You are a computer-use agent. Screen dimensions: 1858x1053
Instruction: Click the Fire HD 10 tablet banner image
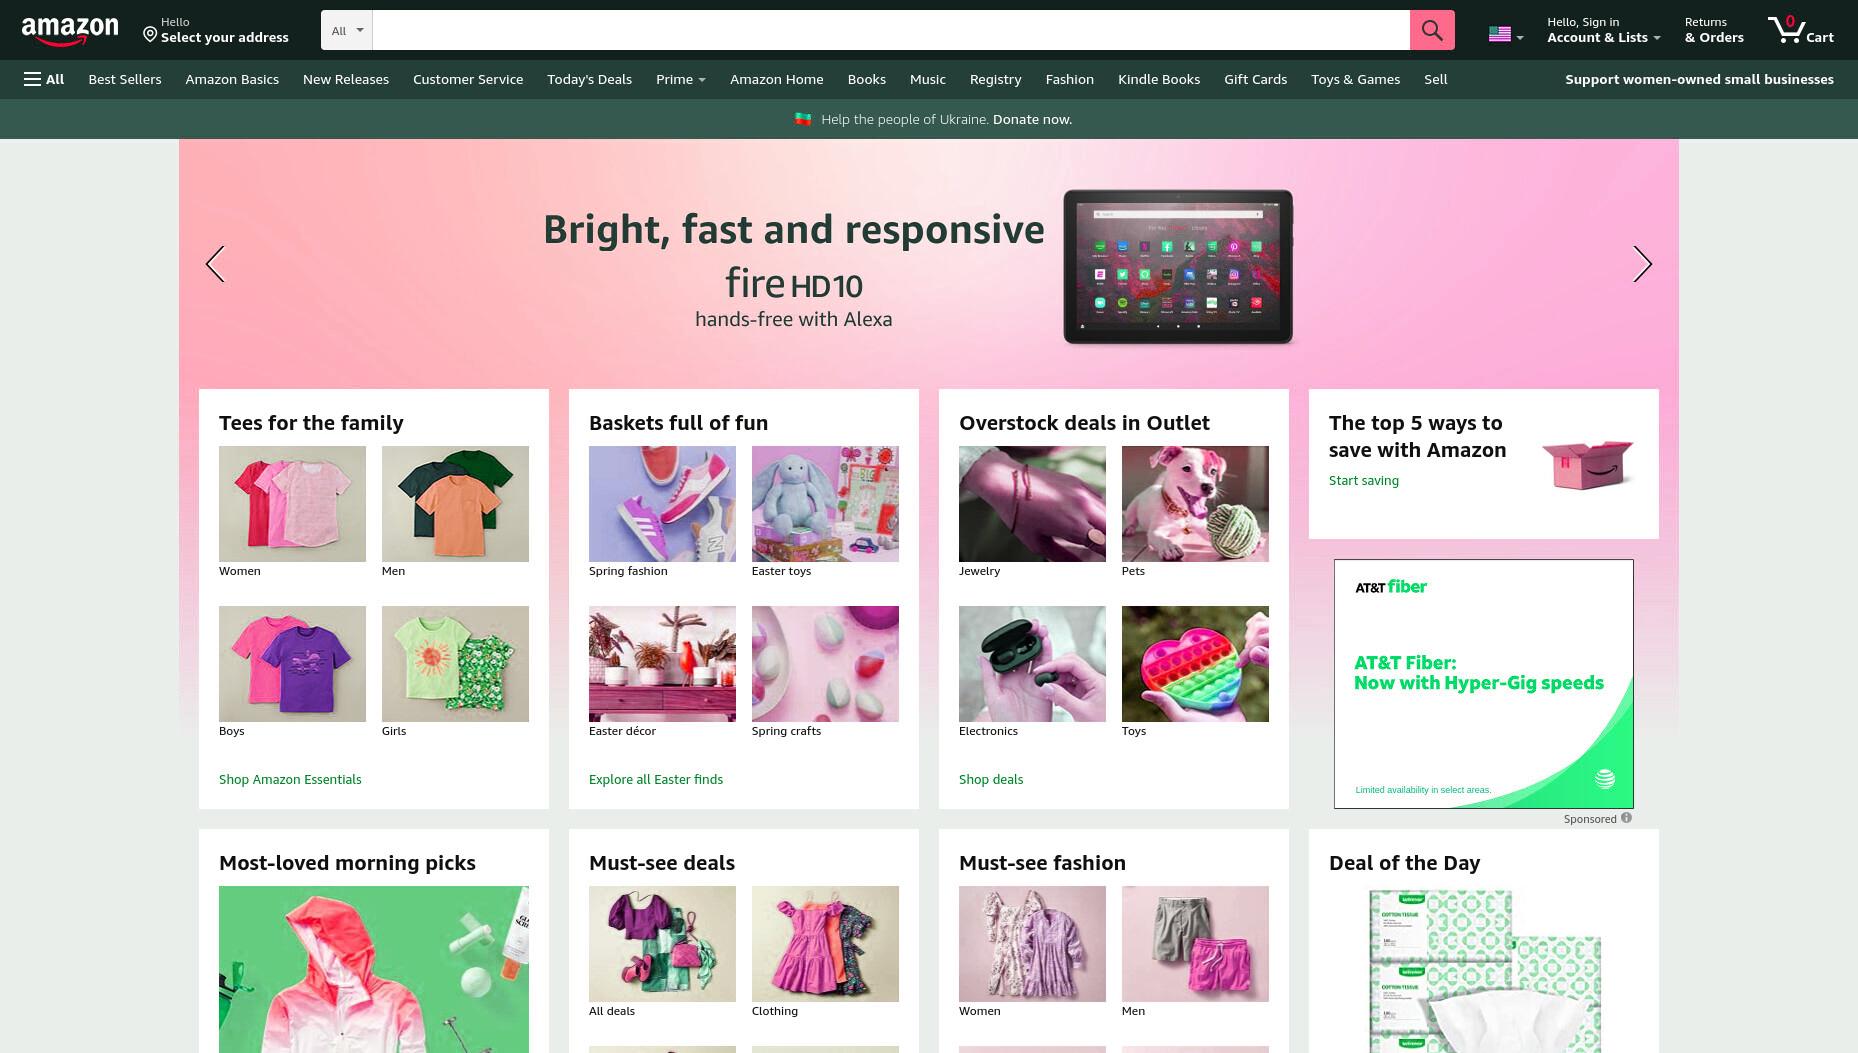click(x=1178, y=267)
